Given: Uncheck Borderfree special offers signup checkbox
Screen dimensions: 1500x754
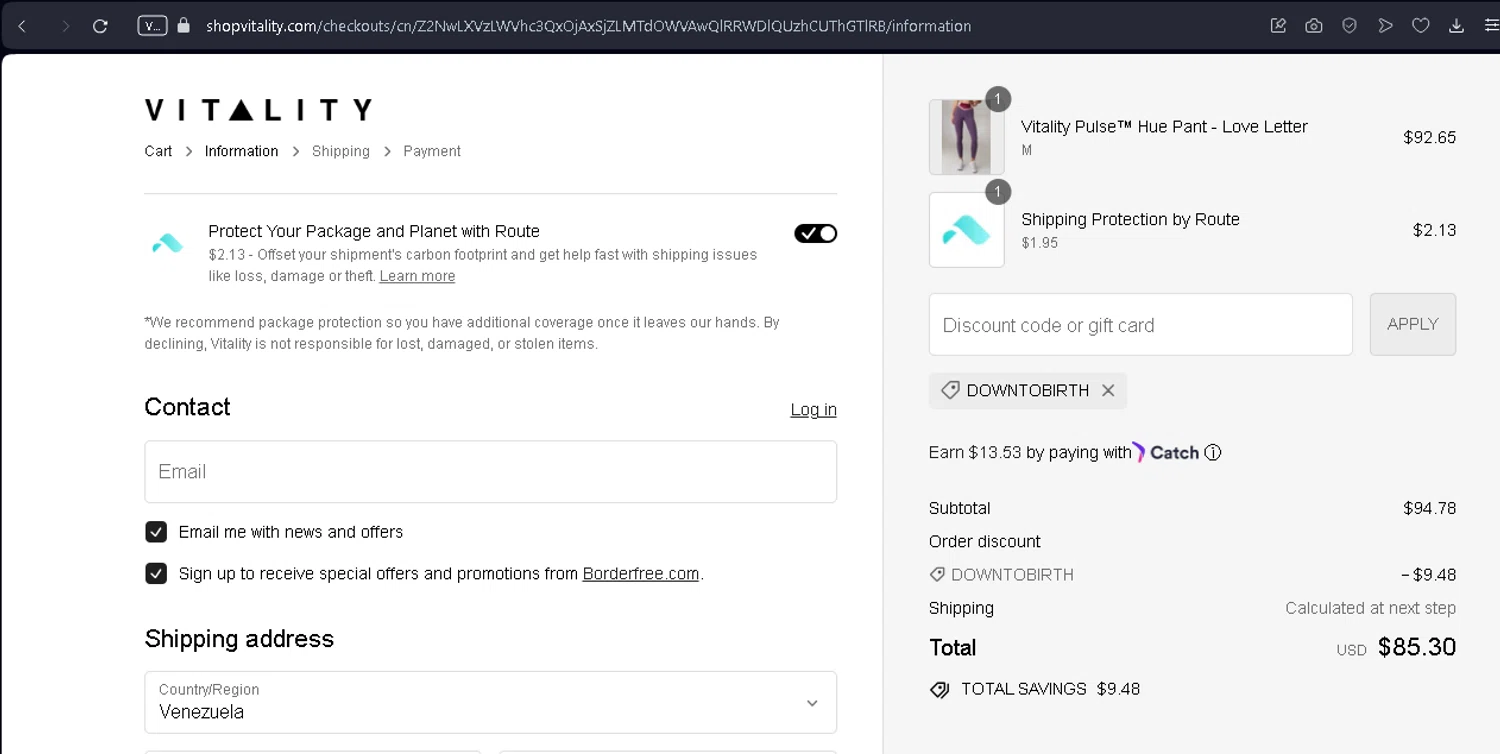Looking at the screenshot, I should (x=156, y=574).
